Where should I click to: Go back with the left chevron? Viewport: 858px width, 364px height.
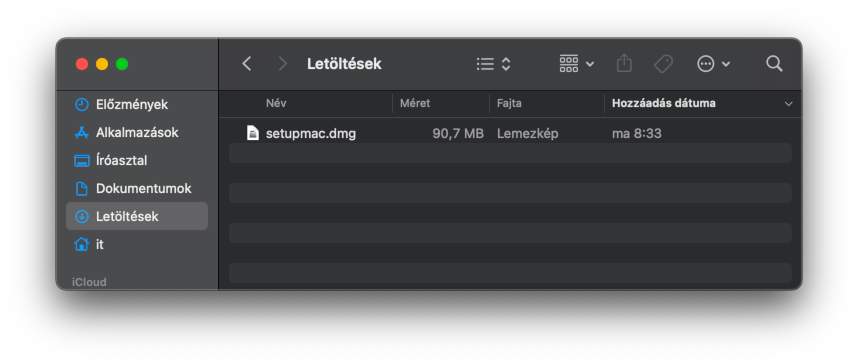pos(247,64)
